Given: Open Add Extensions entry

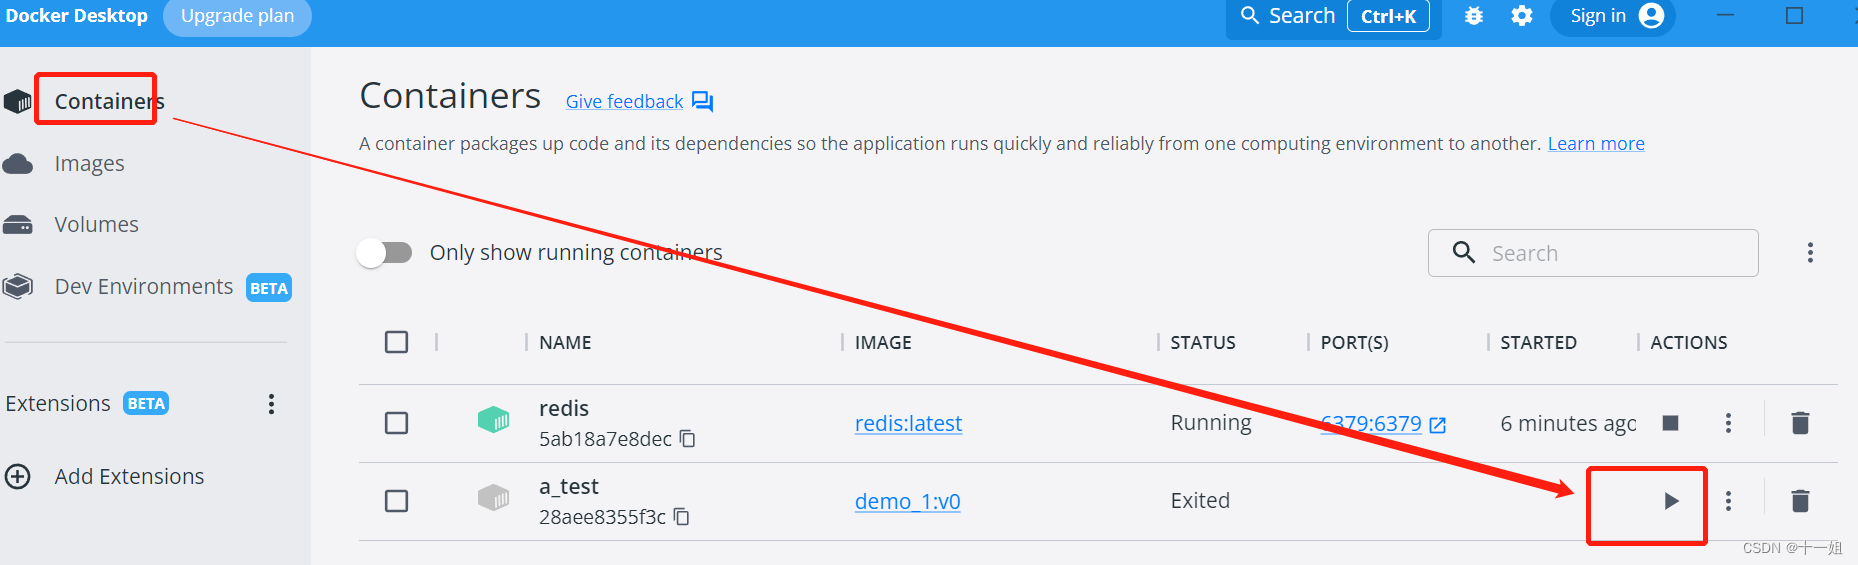Looking at the screenshot, I should 129,476.
